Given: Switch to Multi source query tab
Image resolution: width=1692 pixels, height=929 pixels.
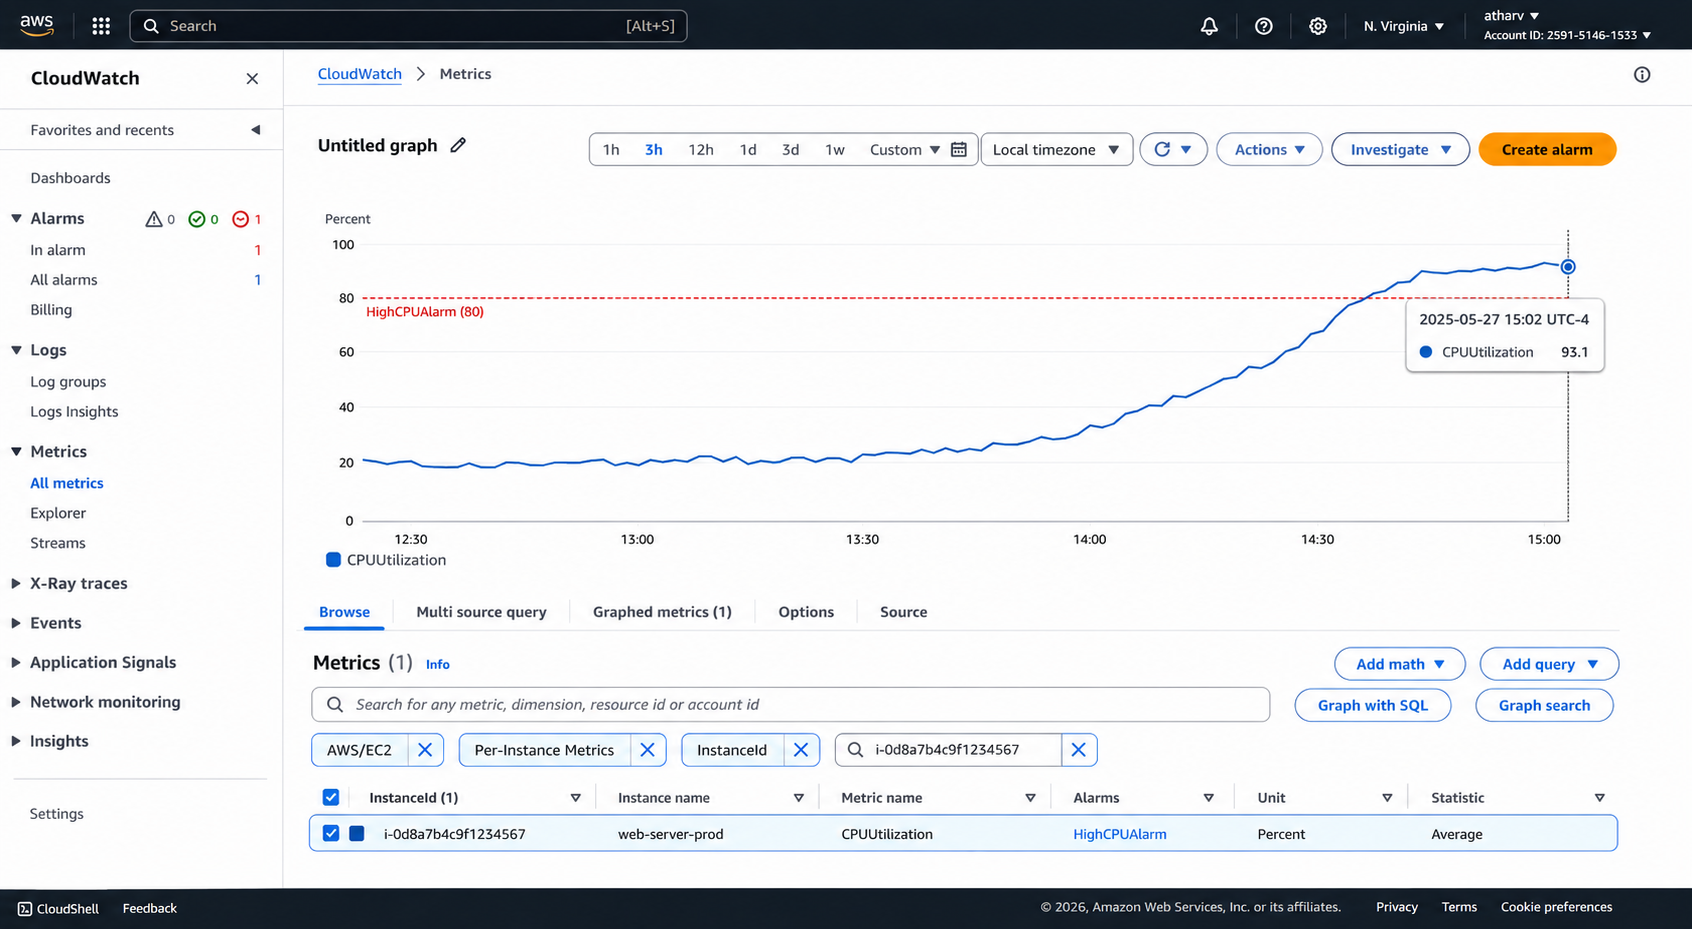Looking at the screenshot, I should [x=481, y=612].
